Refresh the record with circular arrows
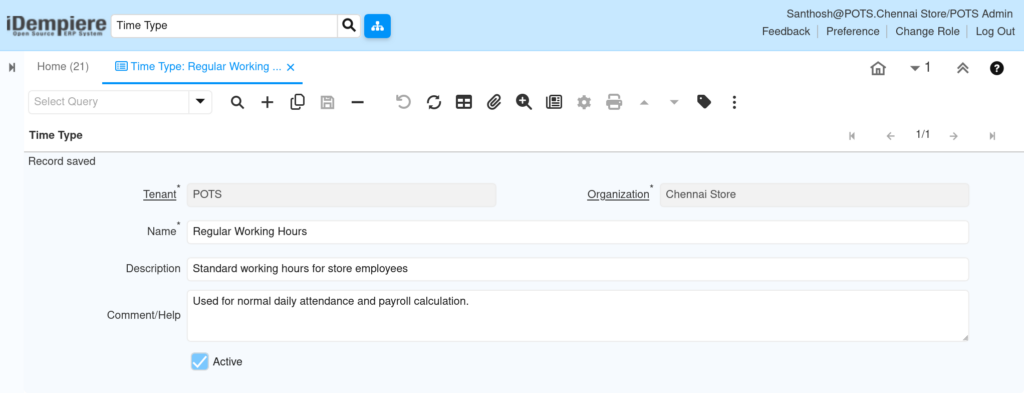Viewport: 1024px width, 393px height. (434, 102)
